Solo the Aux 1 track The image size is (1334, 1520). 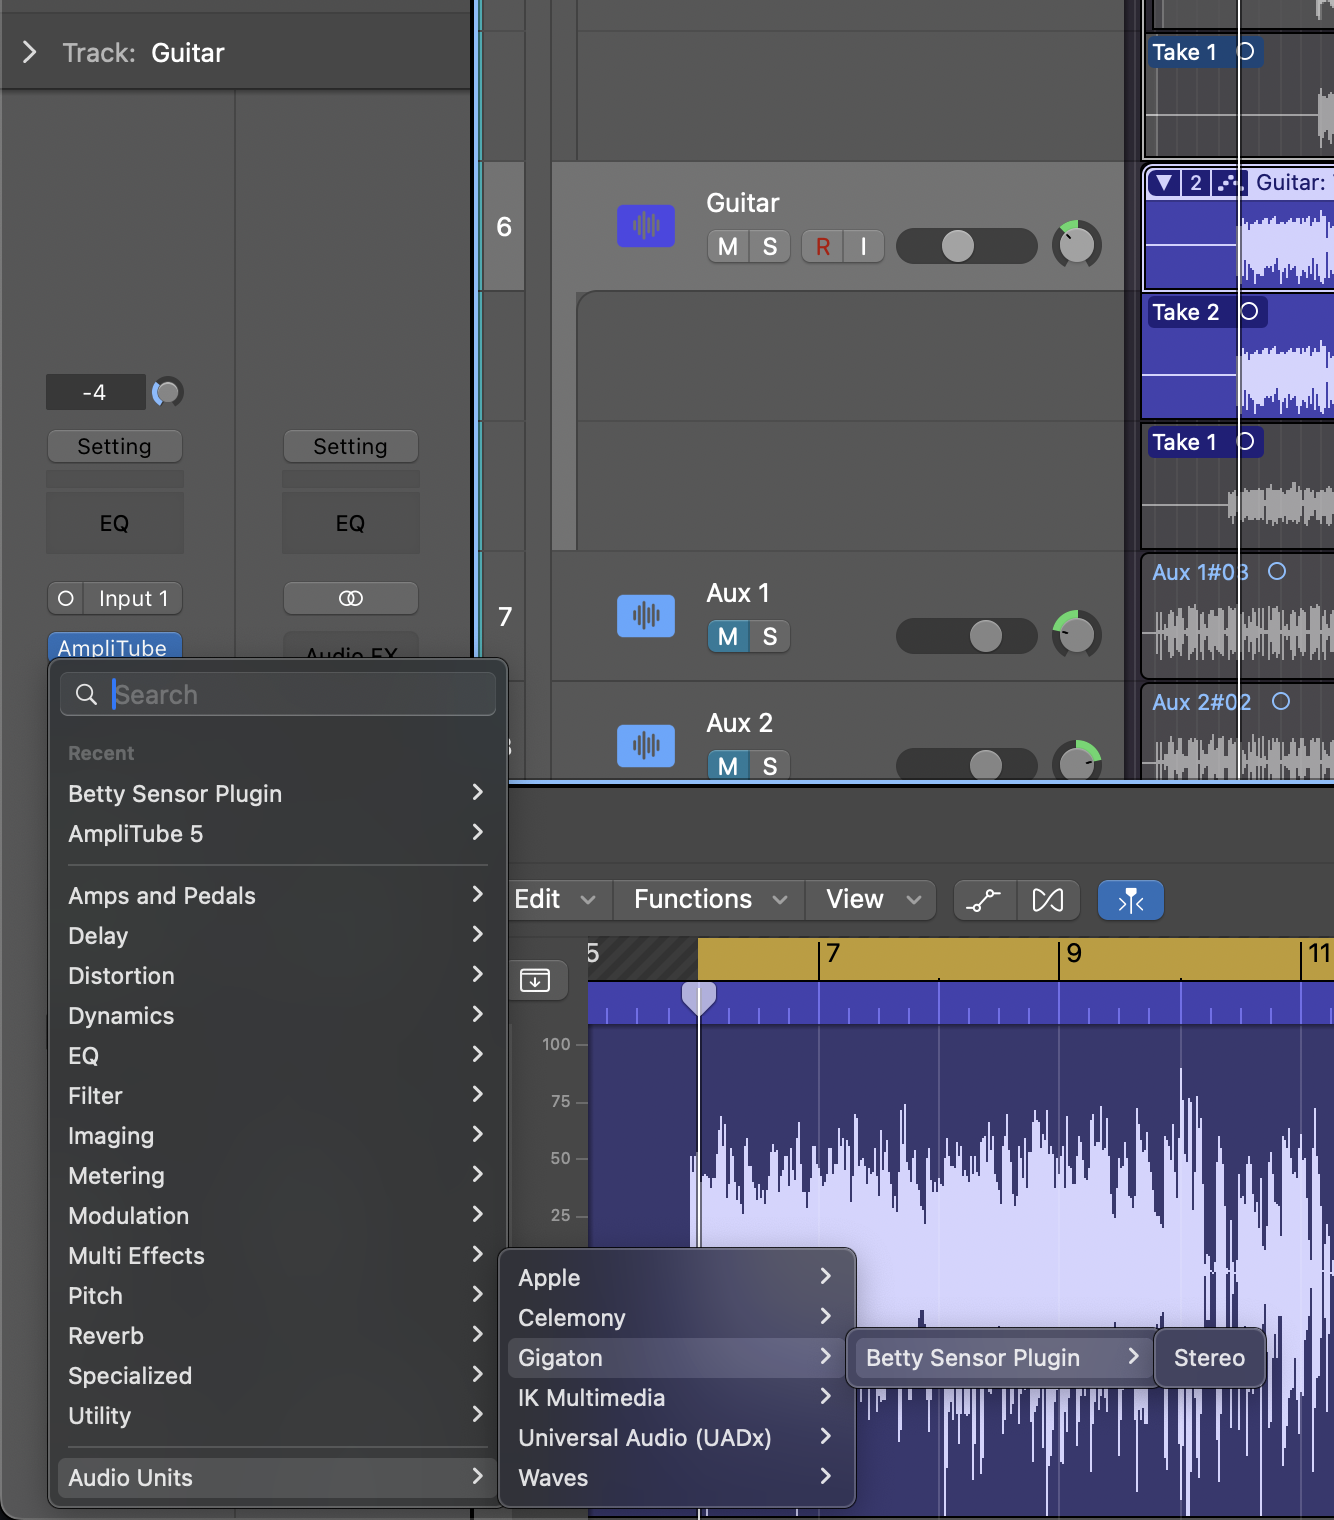pos(769,636)
